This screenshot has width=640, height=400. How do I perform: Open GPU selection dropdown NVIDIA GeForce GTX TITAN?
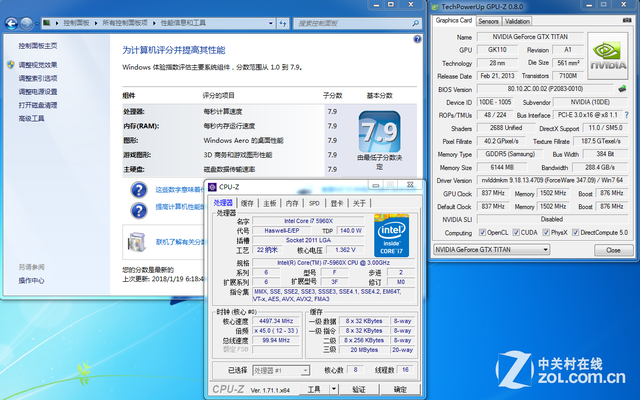(491, 249)
